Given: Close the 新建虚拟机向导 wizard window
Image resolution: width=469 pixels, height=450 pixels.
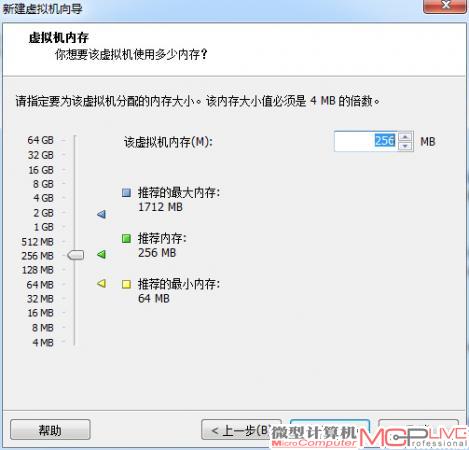Looking at the screenshot, I should 445,6.
